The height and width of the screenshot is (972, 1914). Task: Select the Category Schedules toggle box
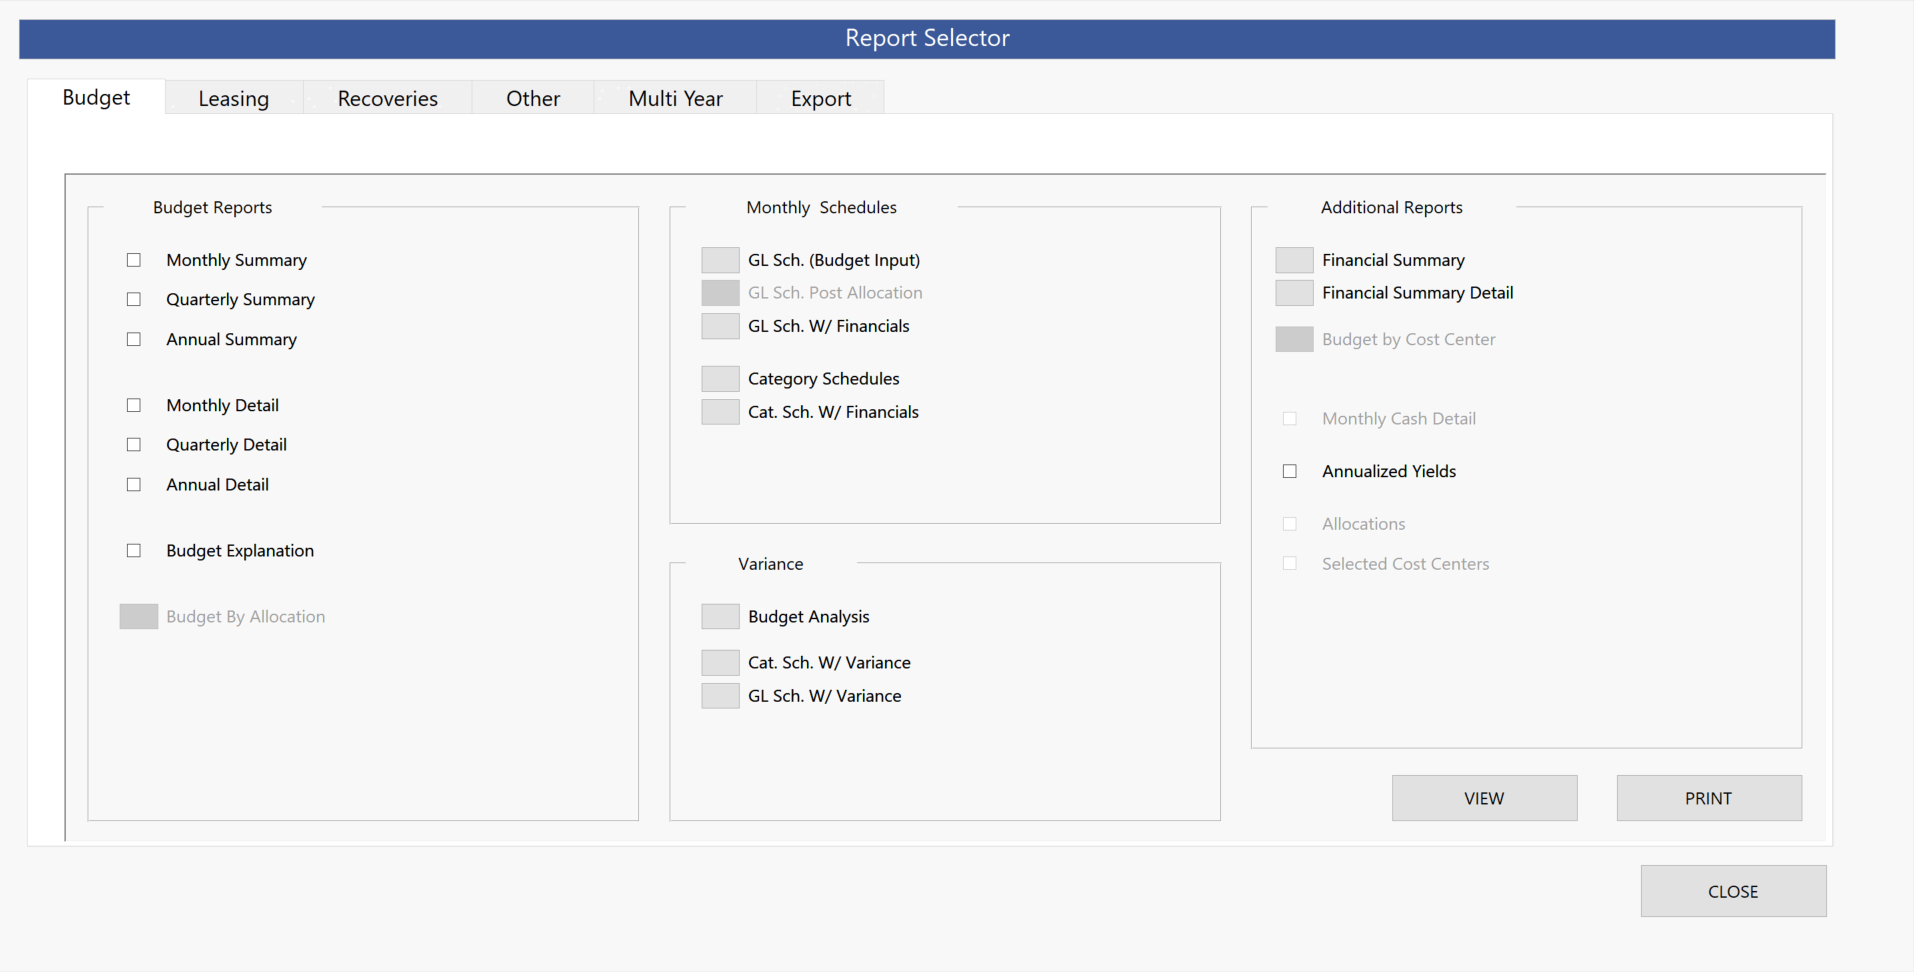pyautogui.click(x=720, y=379)
